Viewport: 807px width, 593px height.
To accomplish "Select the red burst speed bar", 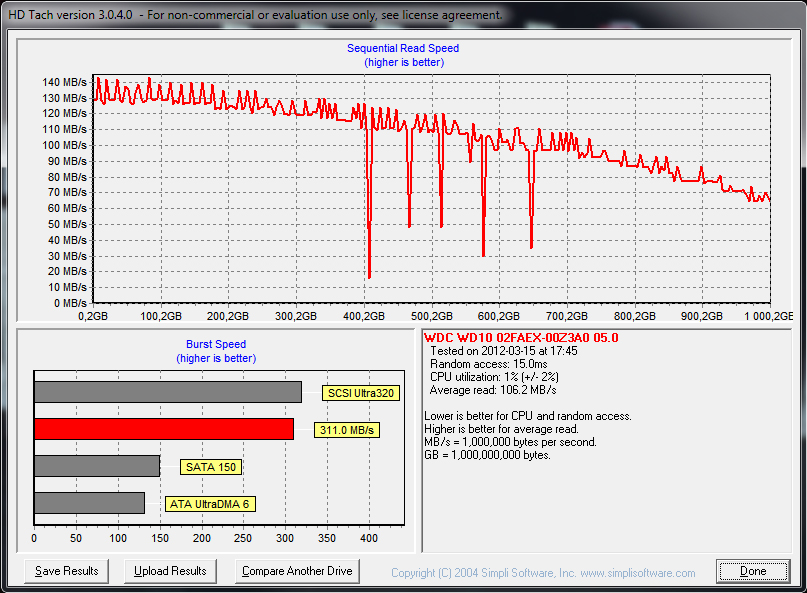I will point(164,429).
